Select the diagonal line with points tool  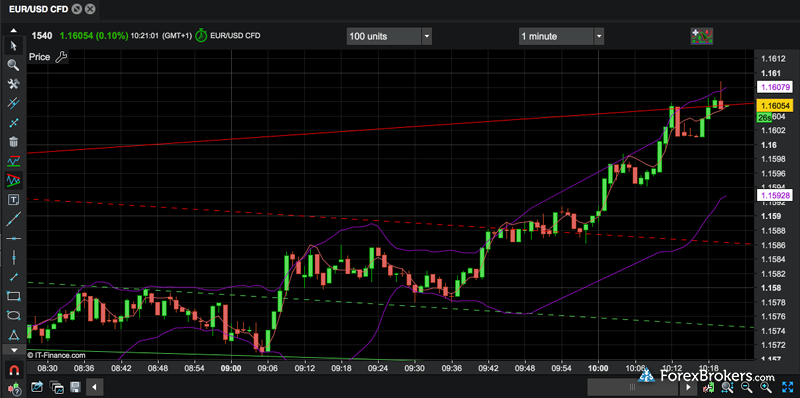13,123
